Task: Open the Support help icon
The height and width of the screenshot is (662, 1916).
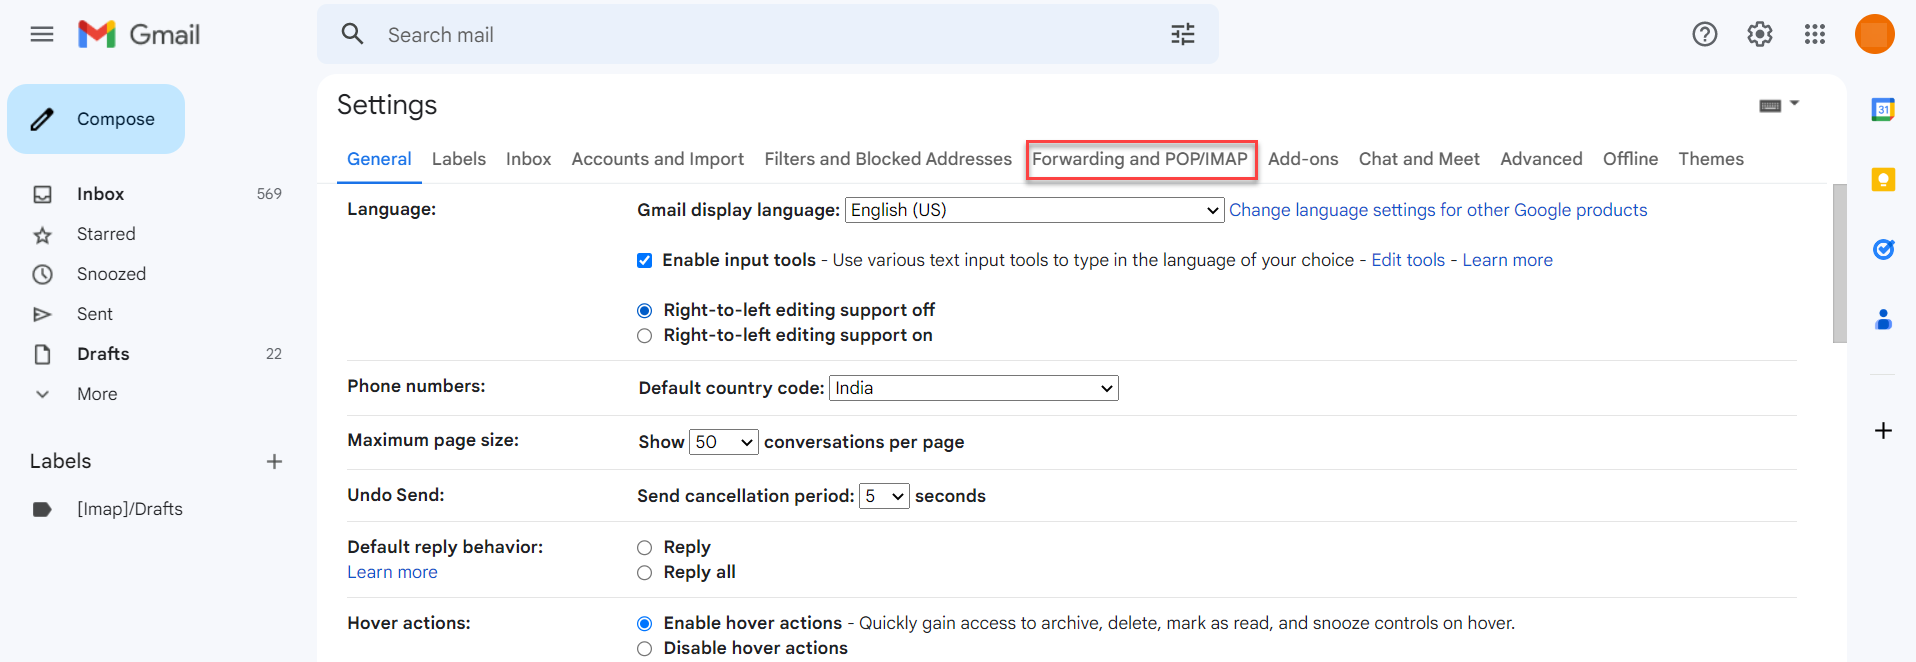Action: [x=1705, y=35]
